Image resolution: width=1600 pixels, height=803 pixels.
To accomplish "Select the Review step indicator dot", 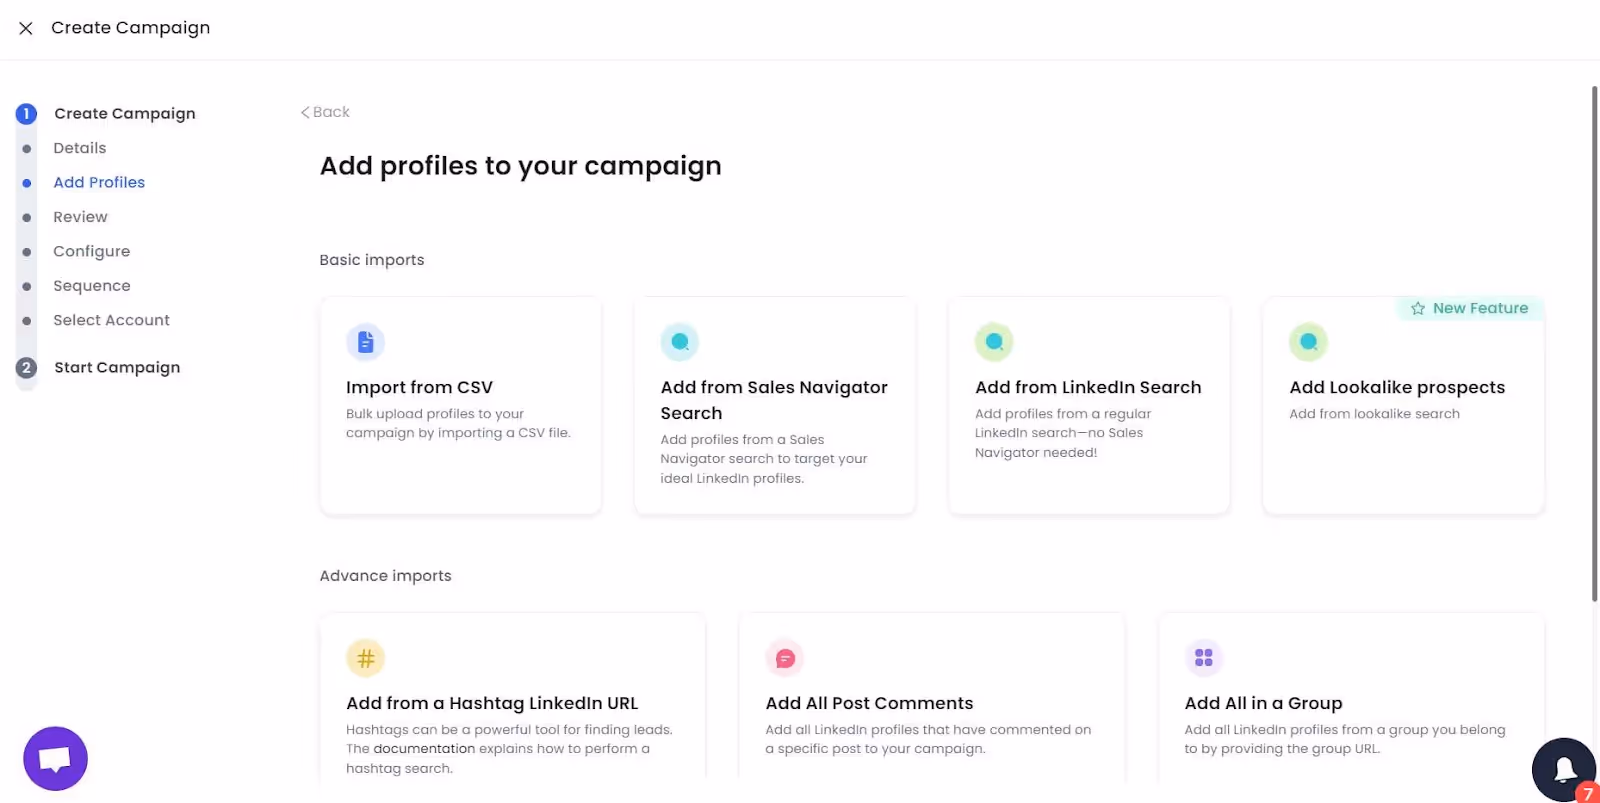I will (26, 217).
